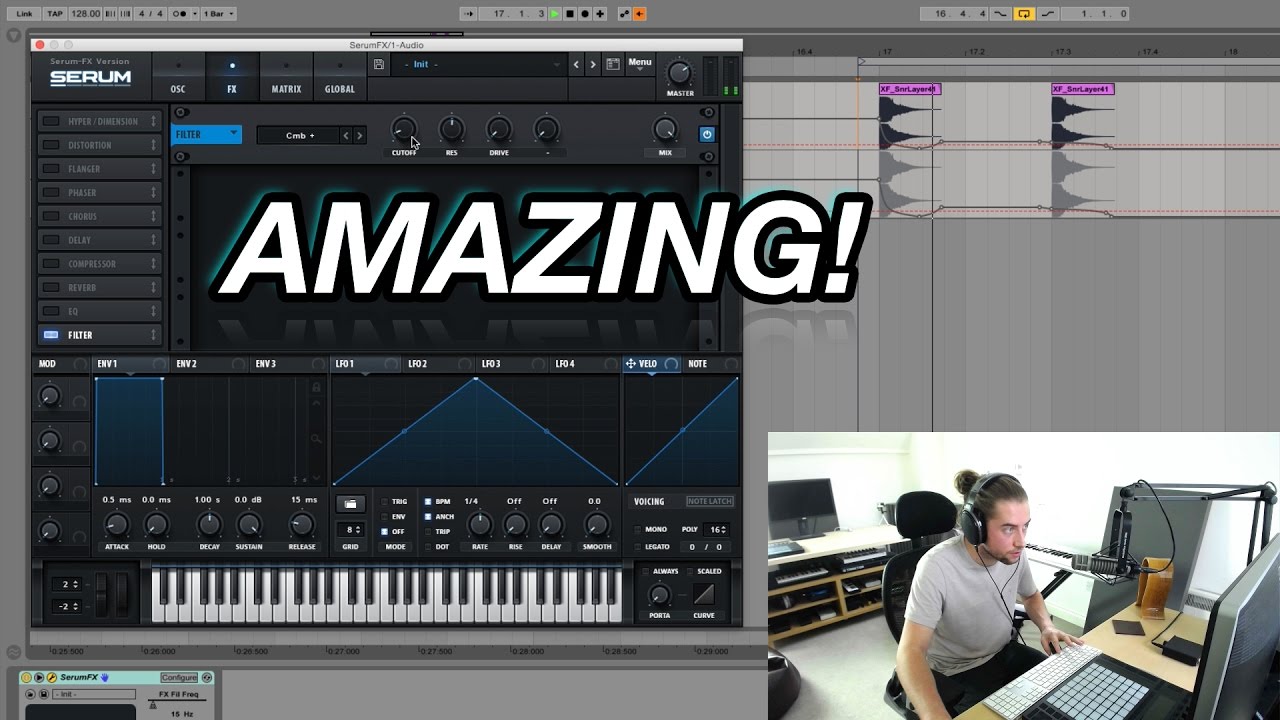Click the portamento Curve shape box
Image resolution: width=1280 pixels, height=720 pixels.
[x=704, y=594]
